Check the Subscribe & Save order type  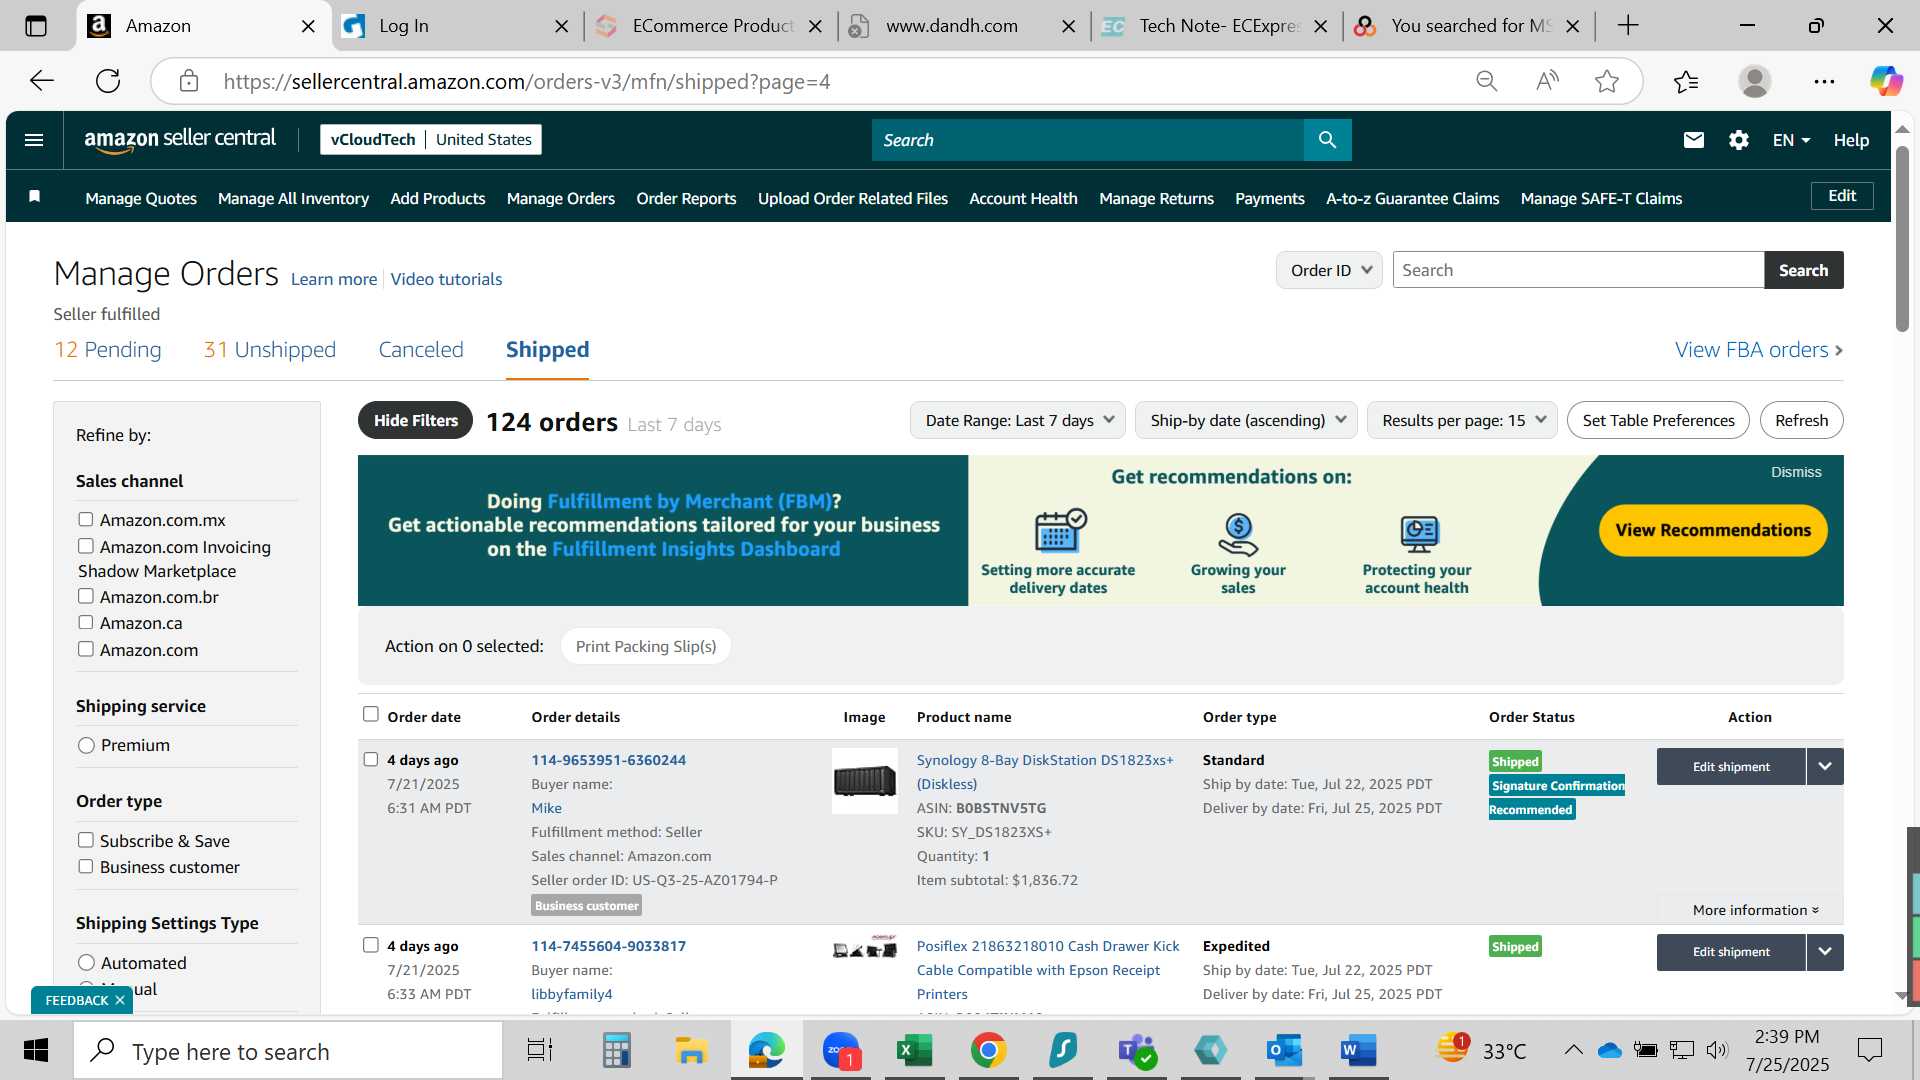[x=86, y=840]
